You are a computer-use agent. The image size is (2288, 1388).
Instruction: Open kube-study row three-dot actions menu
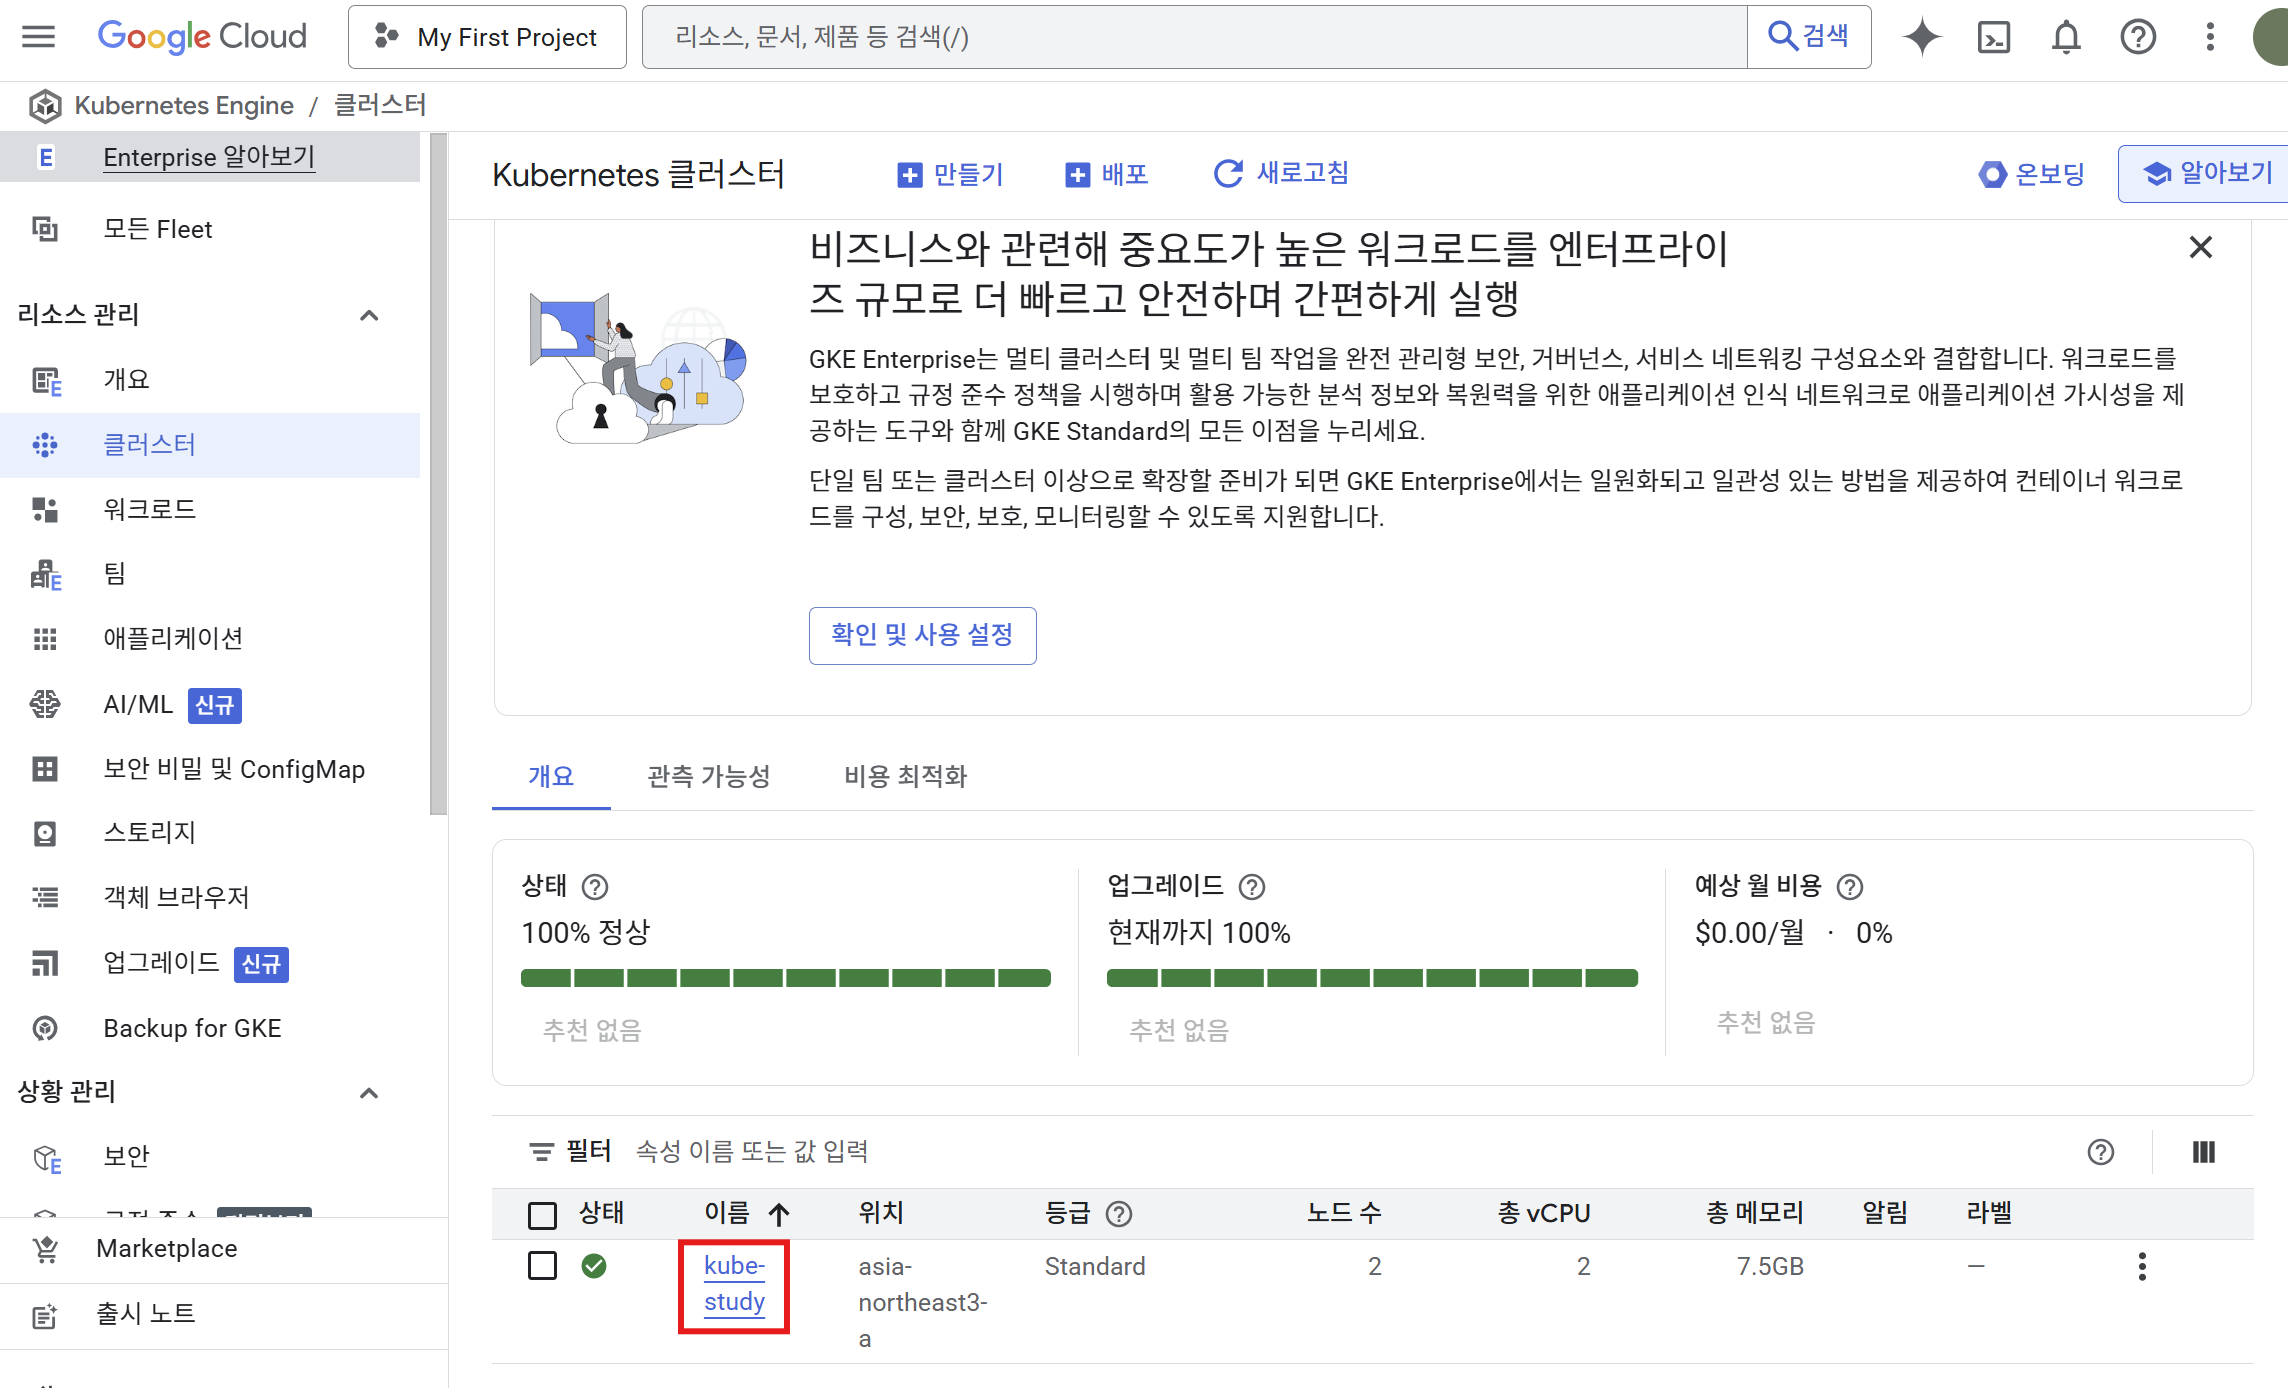pos(2141,1266)
